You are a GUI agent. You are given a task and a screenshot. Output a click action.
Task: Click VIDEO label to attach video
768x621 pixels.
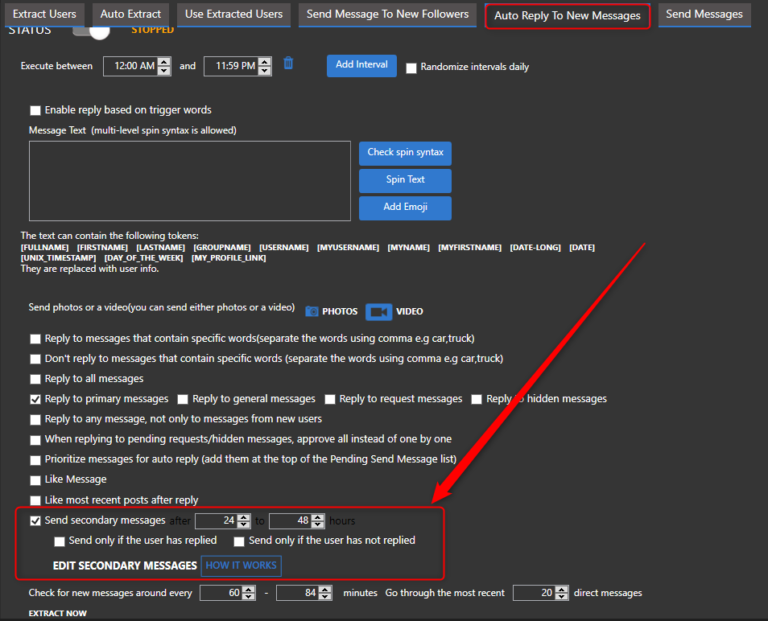click(409, 311)
